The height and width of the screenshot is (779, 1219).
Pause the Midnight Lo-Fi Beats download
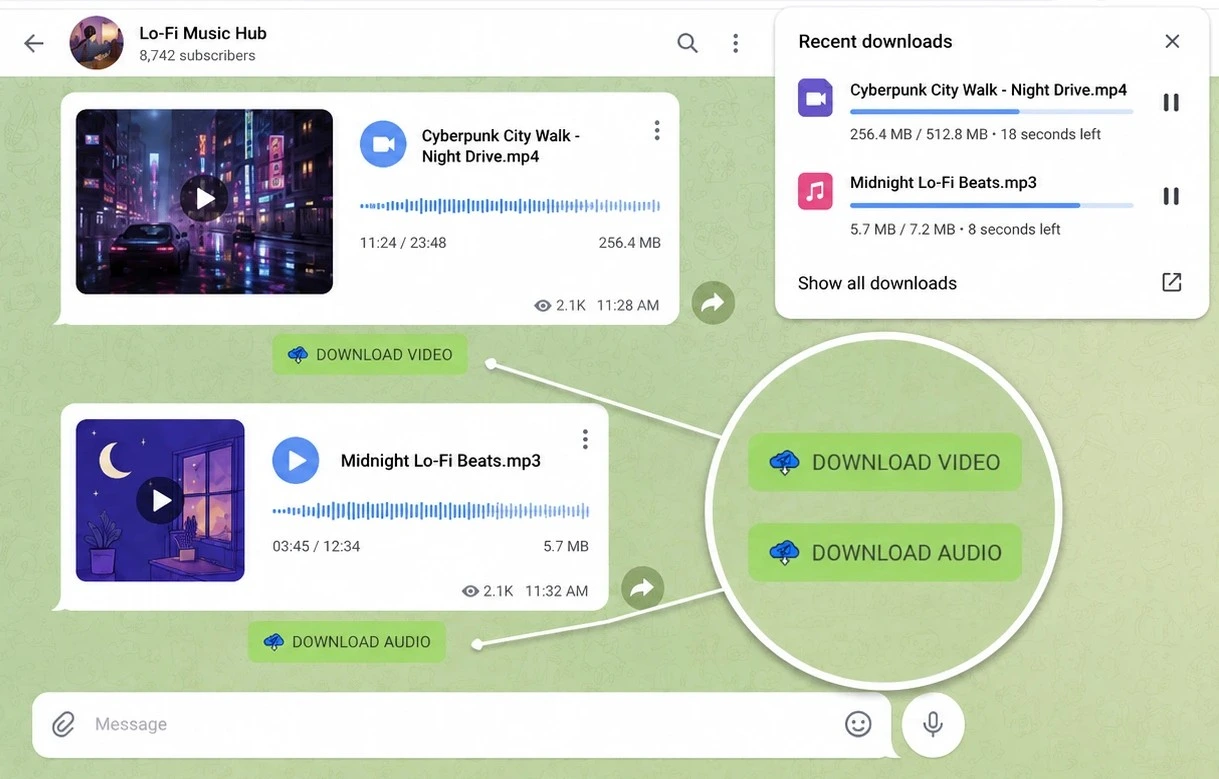pyautogui.click(x=1170, y=196)
